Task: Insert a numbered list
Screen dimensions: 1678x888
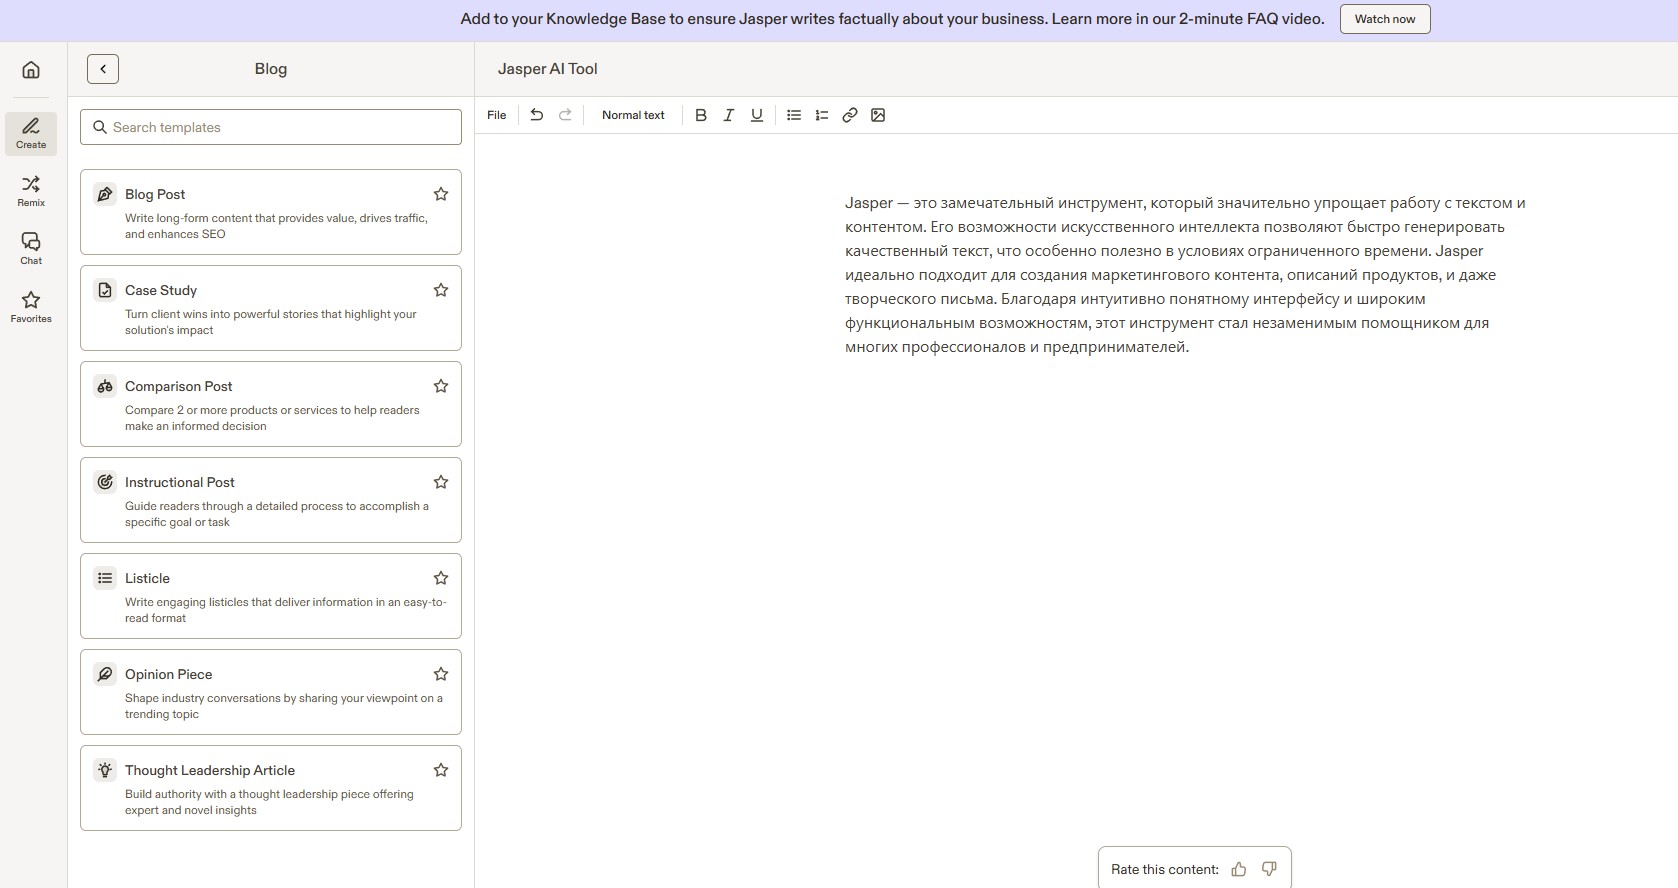Action: pos(822,115)
